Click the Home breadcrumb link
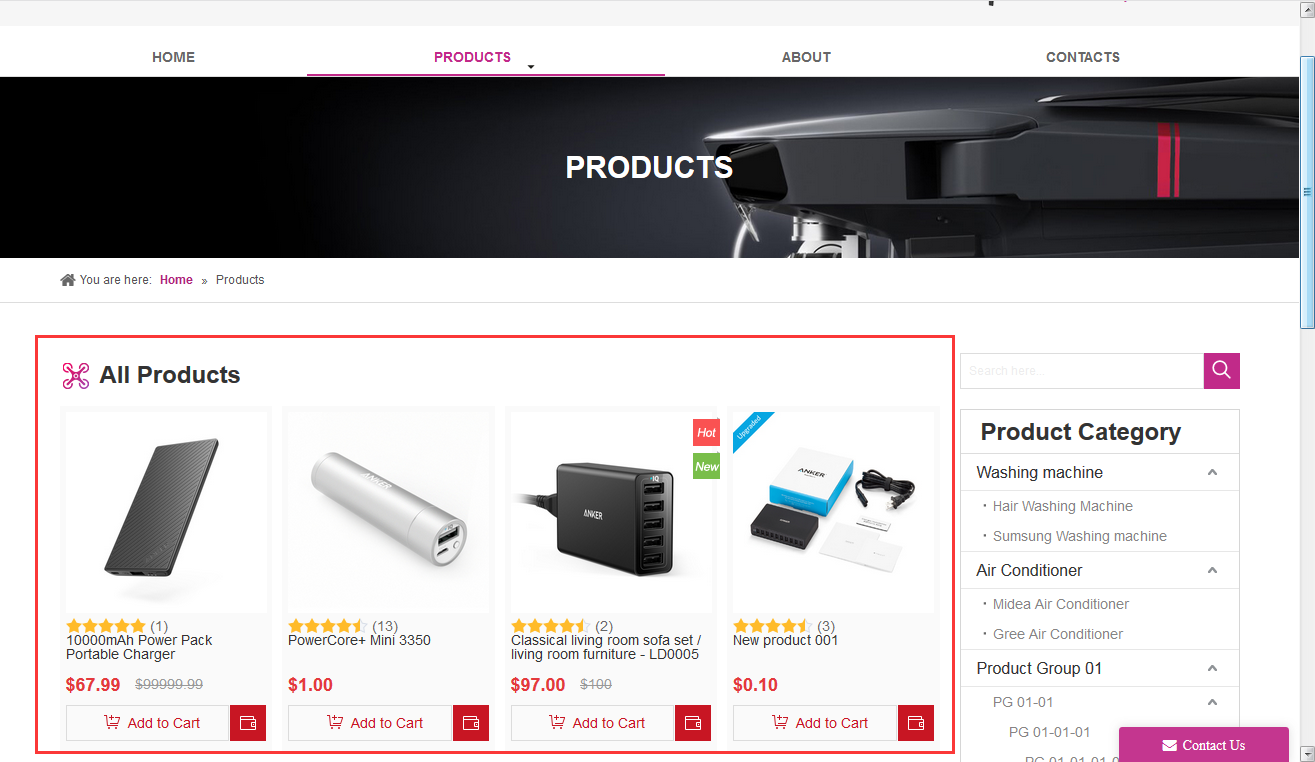Image resolution: width=1315 pixels, height=762 pixels. click(176, 280)
